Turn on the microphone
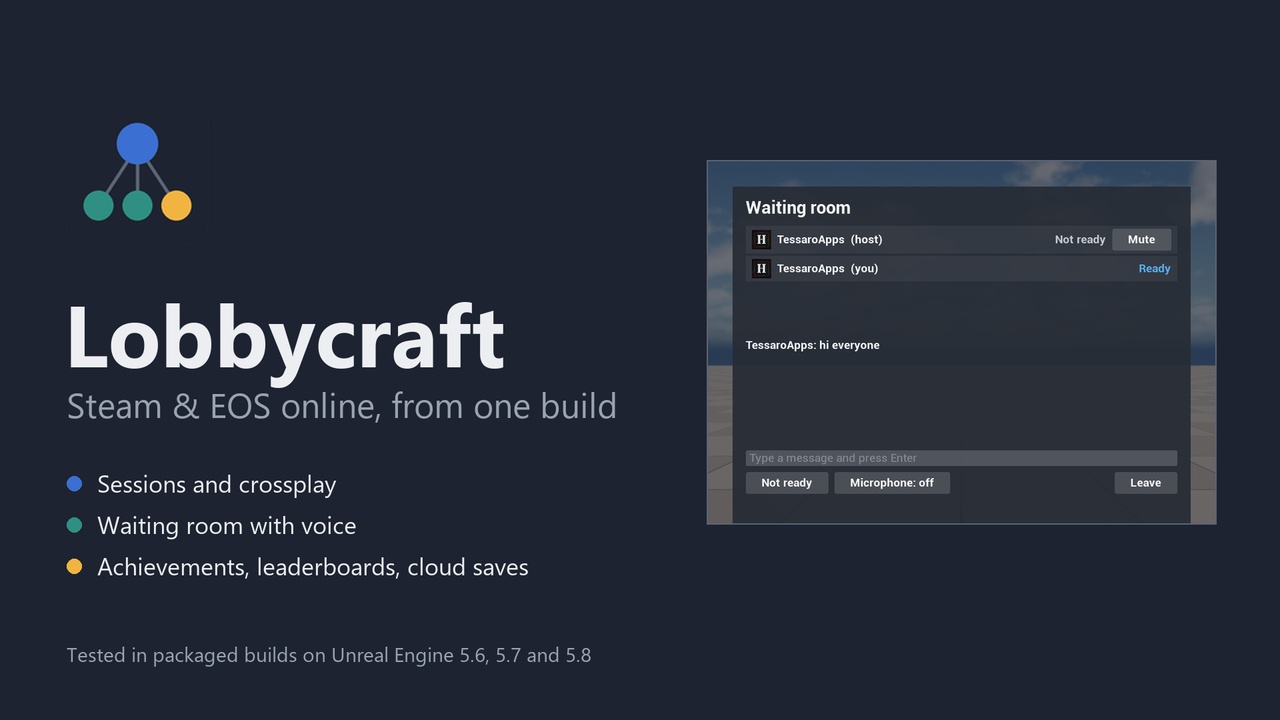The height and width of the screenshot is (720, 1280). 892,483
